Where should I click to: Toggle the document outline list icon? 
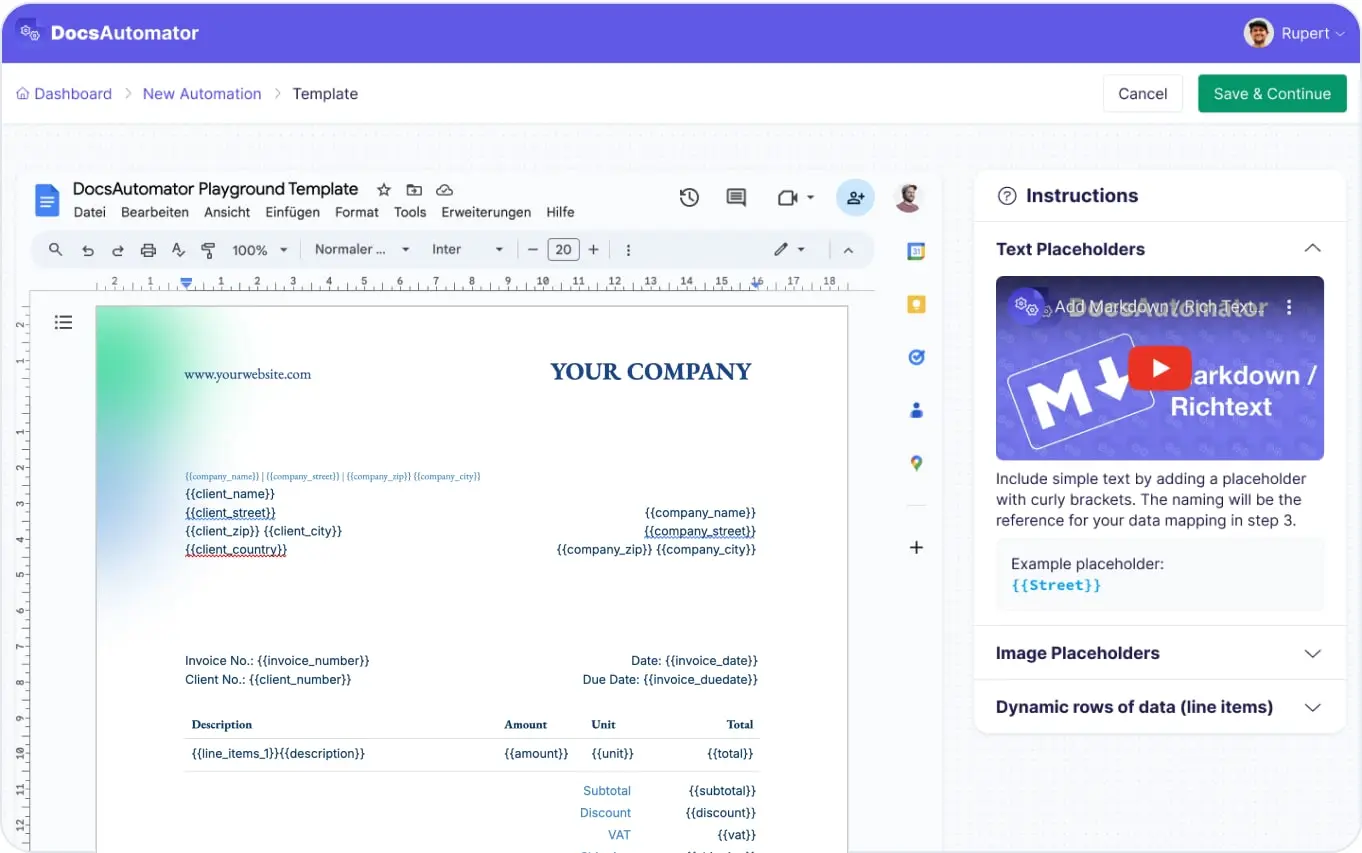click(63, 322)
